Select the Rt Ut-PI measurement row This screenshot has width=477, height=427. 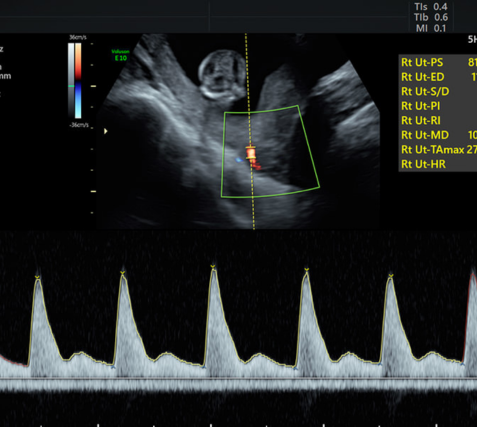tap(438, 106)
